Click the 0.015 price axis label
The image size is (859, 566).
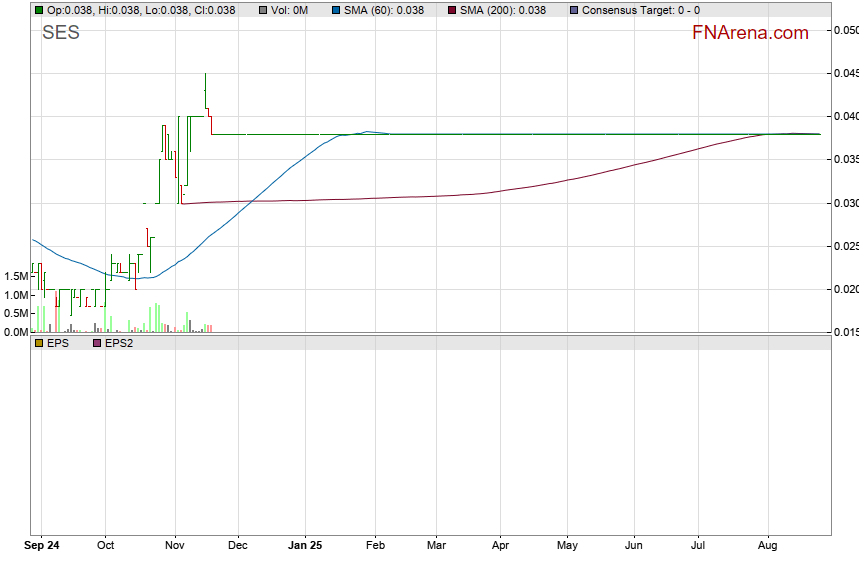click(846, 332)
